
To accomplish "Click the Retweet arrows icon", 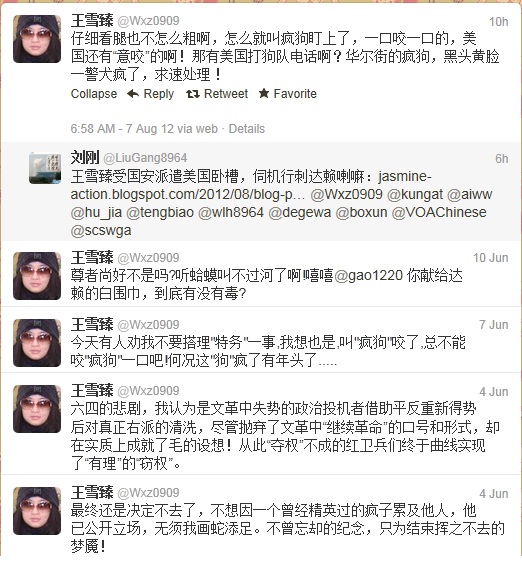I will pos(193,94).
